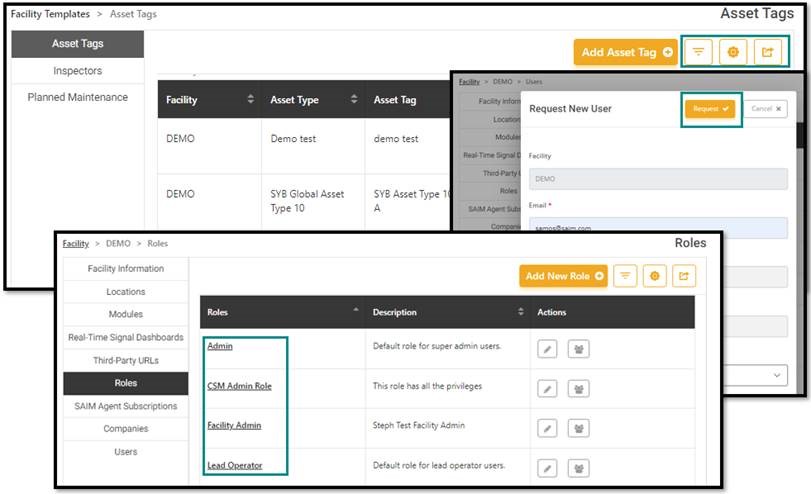Sort by Asset Type column arrows
Screen dimensions: 811x494
pos(354,100)
